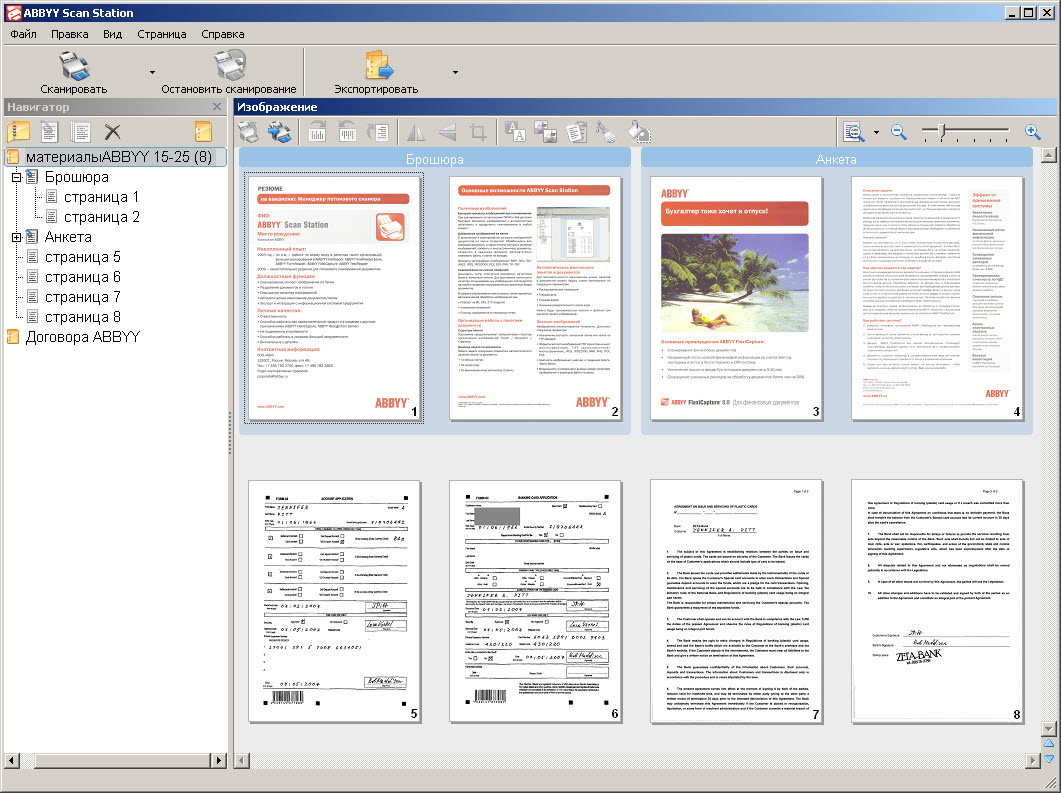Screen dimensions: 1061x793
Task: Click the flip vertical icon
Action: click(x=447, y=132)
